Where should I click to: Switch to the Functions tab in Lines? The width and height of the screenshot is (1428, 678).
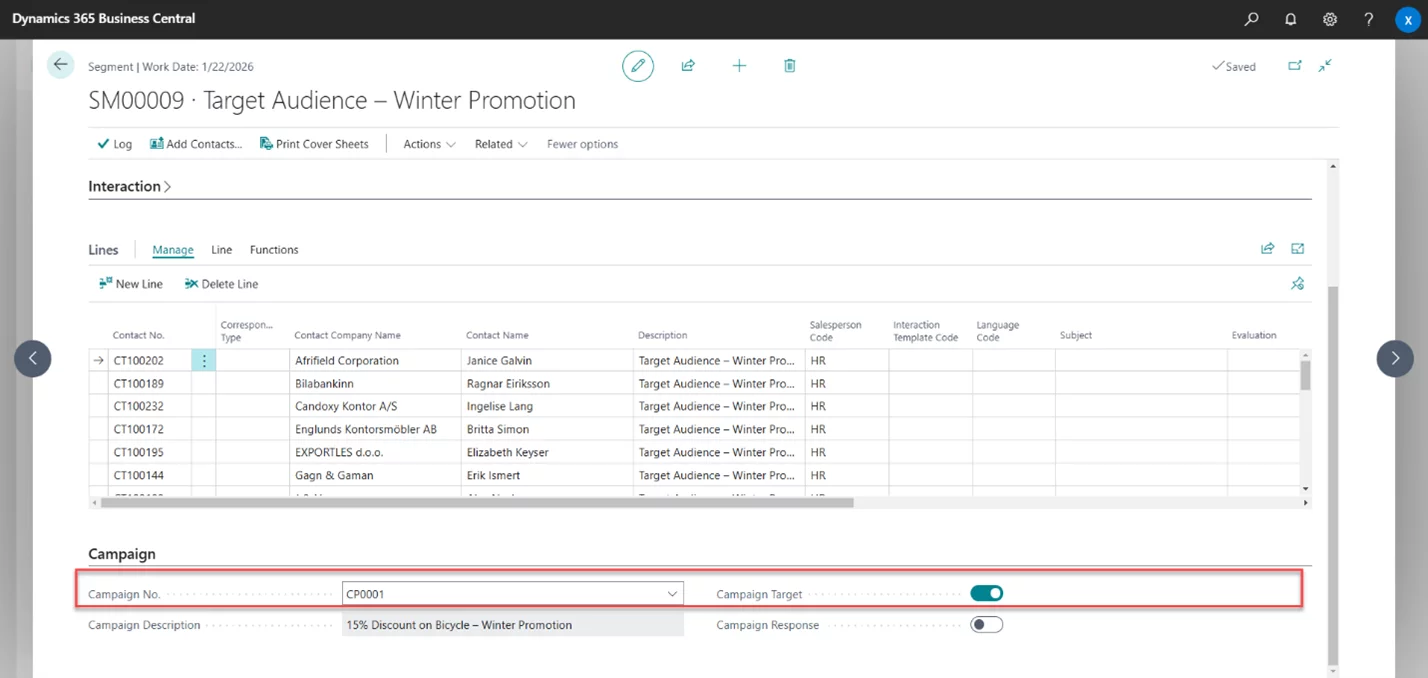274,250
